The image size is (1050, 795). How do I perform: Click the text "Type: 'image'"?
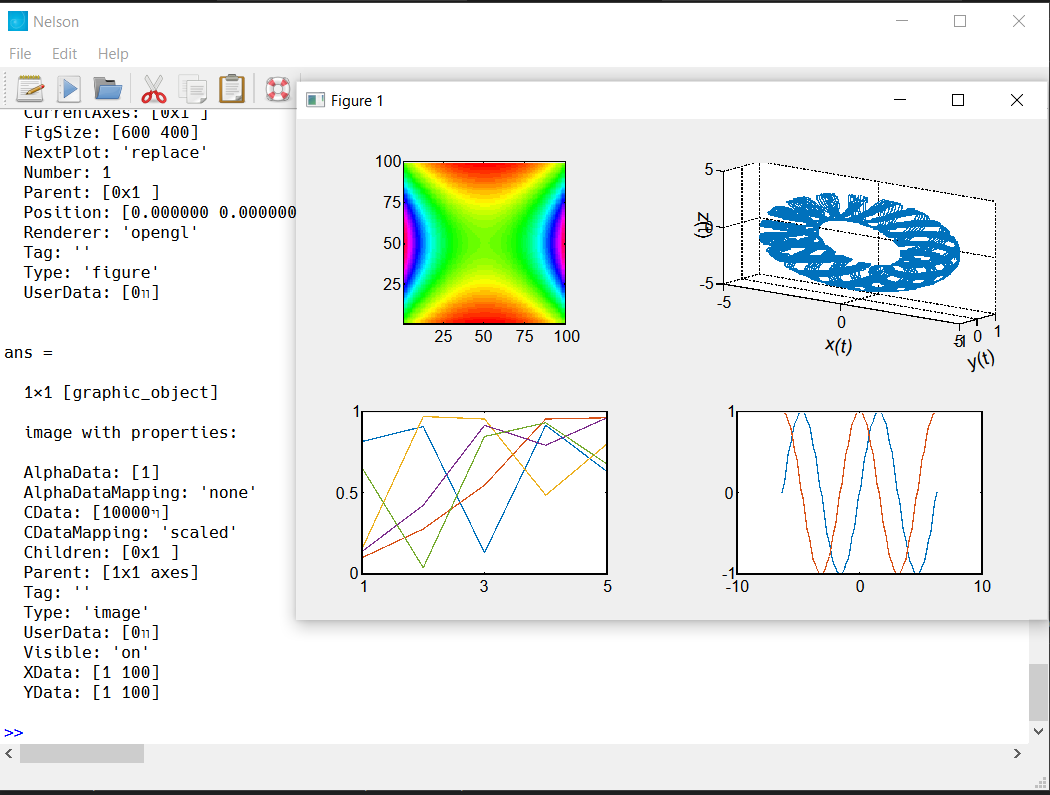86,613
